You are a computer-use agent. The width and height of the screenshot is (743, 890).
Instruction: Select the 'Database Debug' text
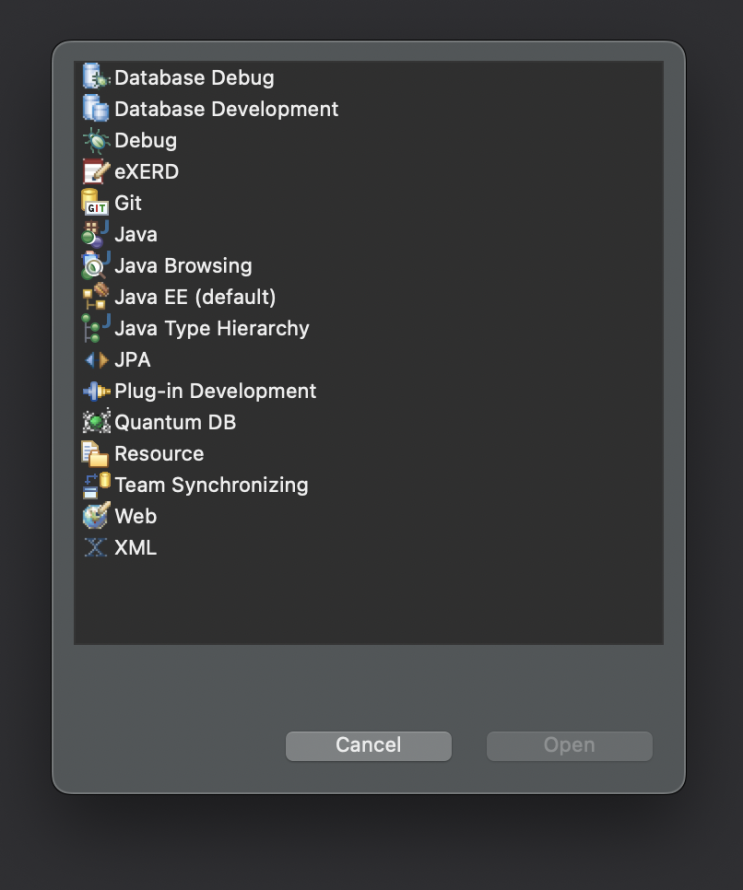coord(194,78)
